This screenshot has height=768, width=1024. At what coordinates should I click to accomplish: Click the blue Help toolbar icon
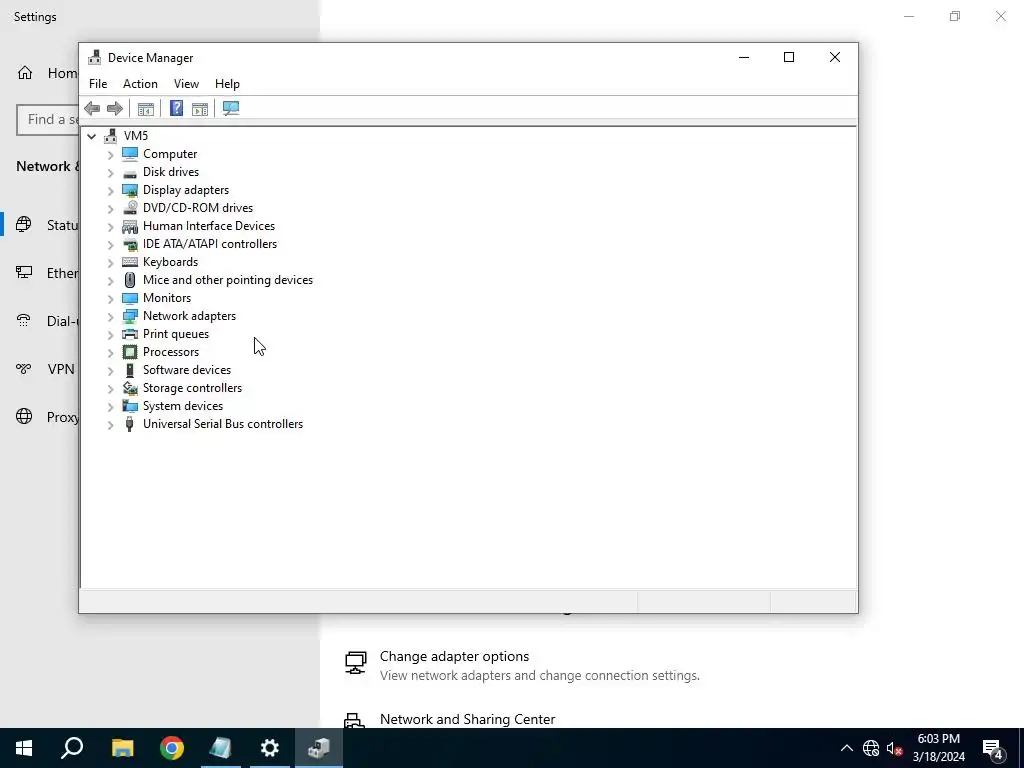(x=176, y=108)
